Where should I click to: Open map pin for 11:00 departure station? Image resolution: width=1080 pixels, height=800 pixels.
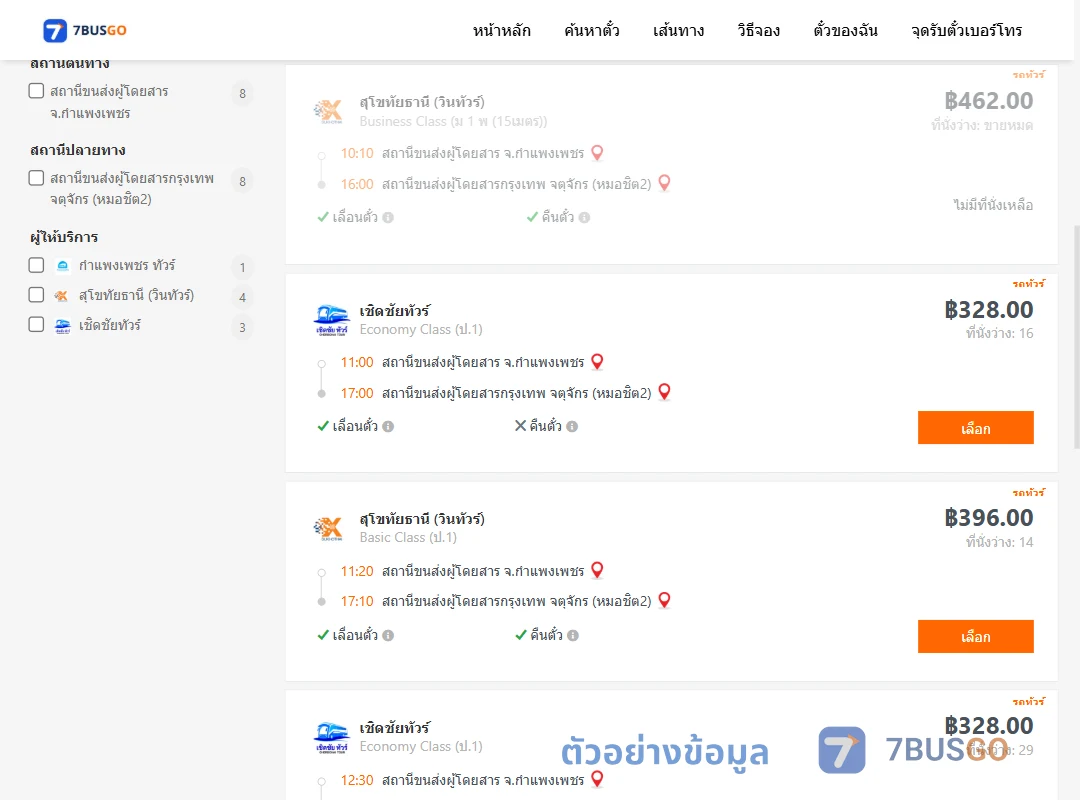coord(597,362)
